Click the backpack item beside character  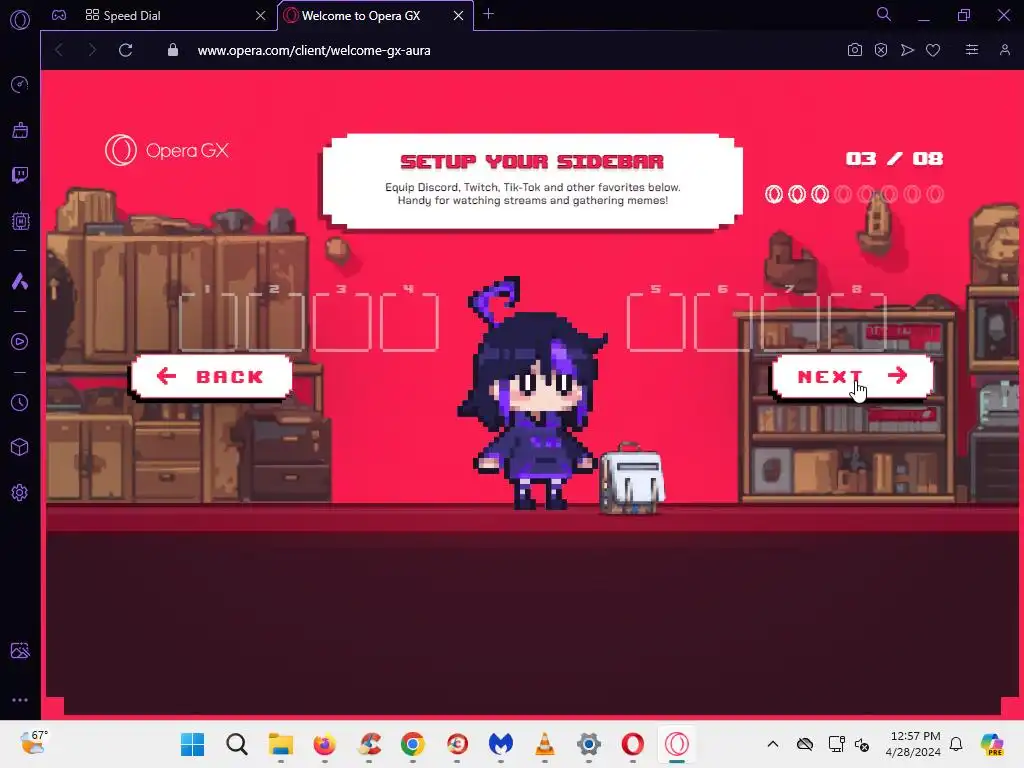pos(632,478)
